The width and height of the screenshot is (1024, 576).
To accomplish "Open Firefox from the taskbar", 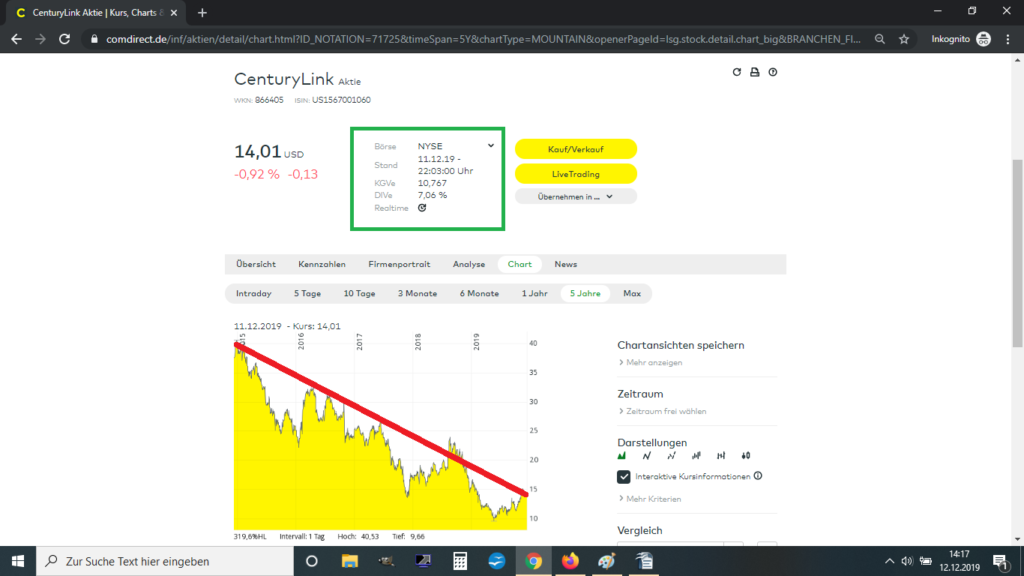I will pos(570,561).
